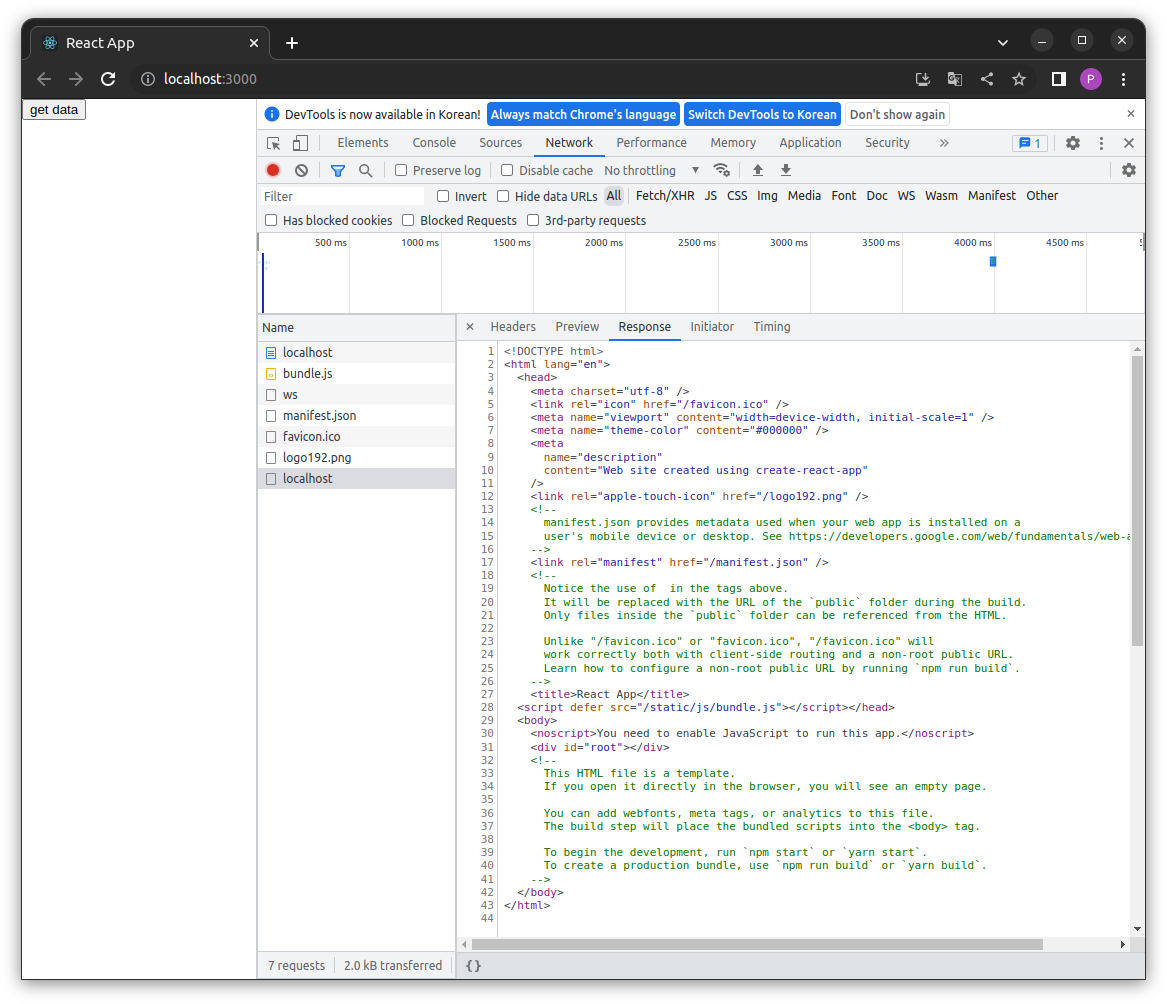Toggle the browser side panel icon
This screenshot has height=1004, width=1167.
(1058, 79)
